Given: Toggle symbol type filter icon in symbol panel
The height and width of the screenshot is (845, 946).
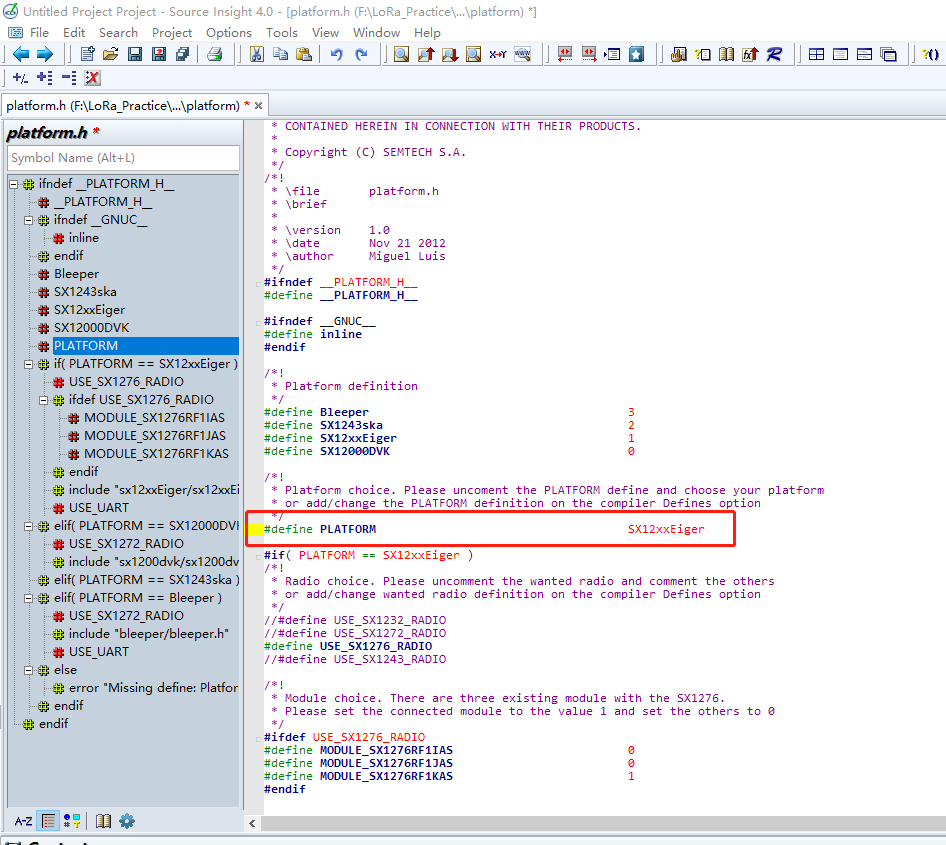Looking at the screenshot, I should coord(72,821).
